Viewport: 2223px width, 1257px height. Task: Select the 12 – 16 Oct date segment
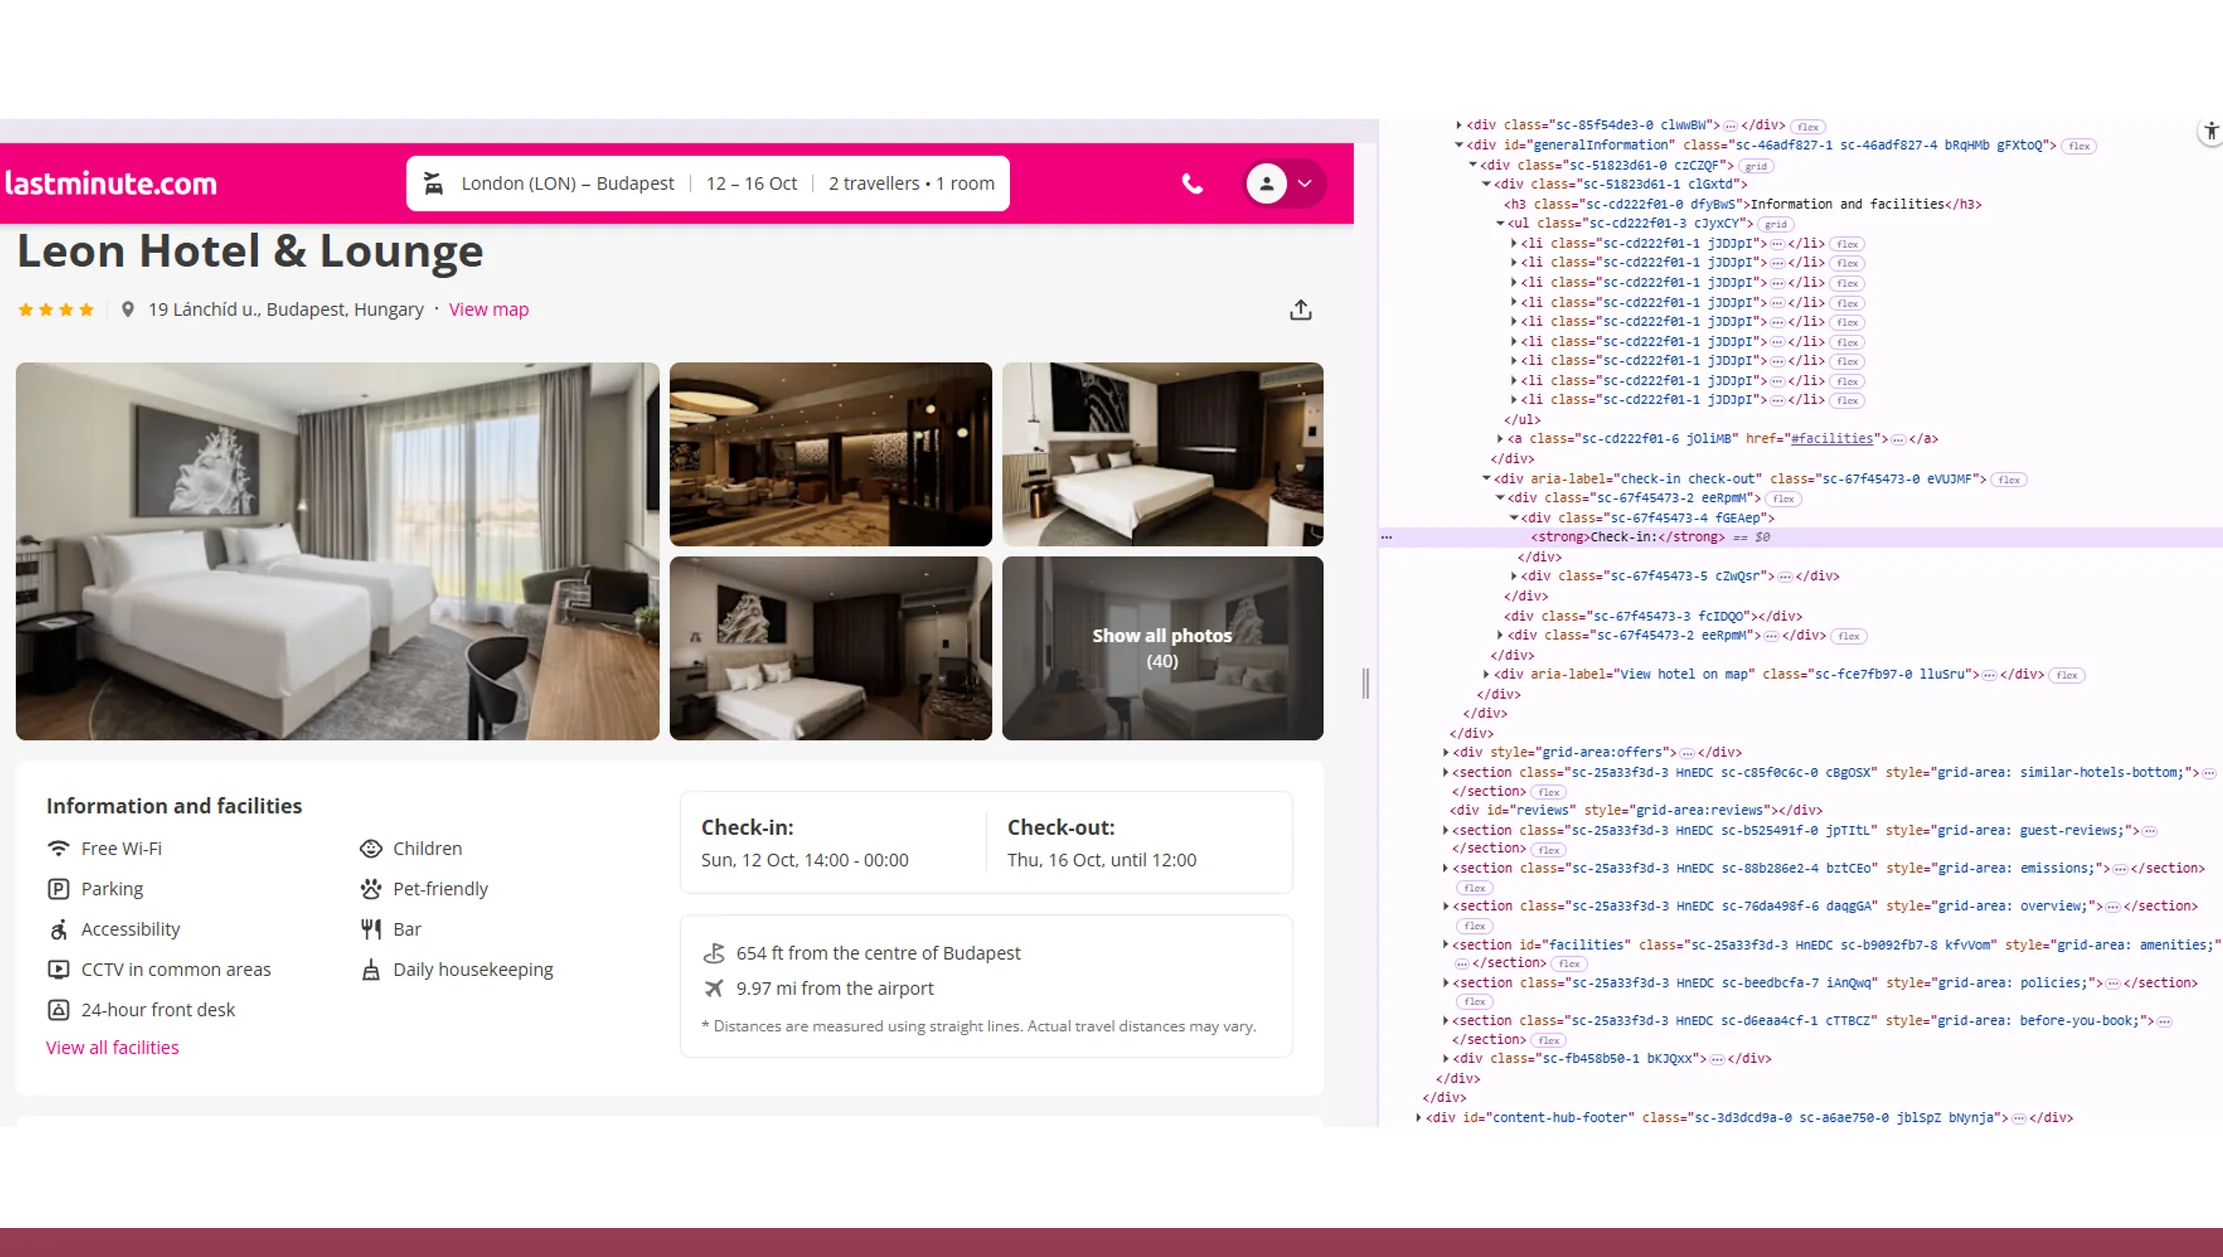[751, 183]
